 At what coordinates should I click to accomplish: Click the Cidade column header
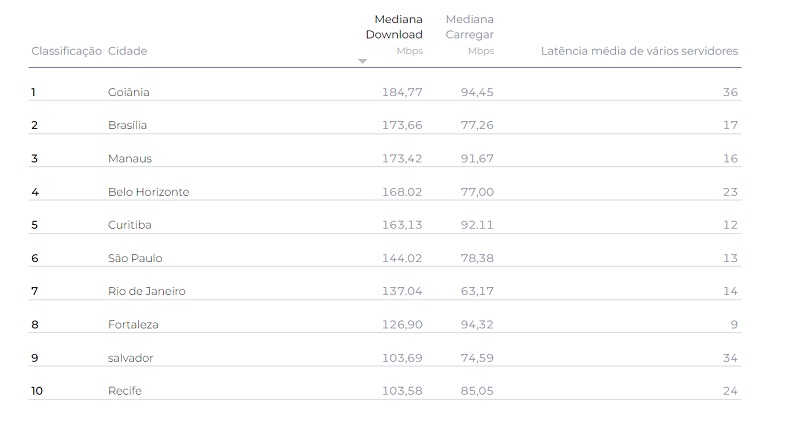[127, 51]
